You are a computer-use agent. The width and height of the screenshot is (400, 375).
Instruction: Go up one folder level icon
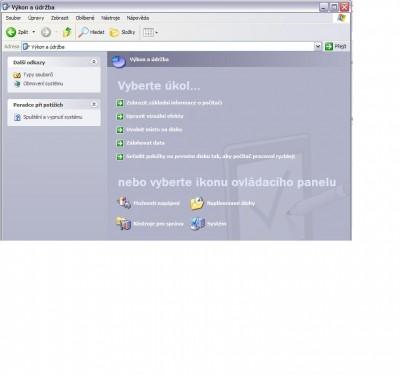point(67,32)
